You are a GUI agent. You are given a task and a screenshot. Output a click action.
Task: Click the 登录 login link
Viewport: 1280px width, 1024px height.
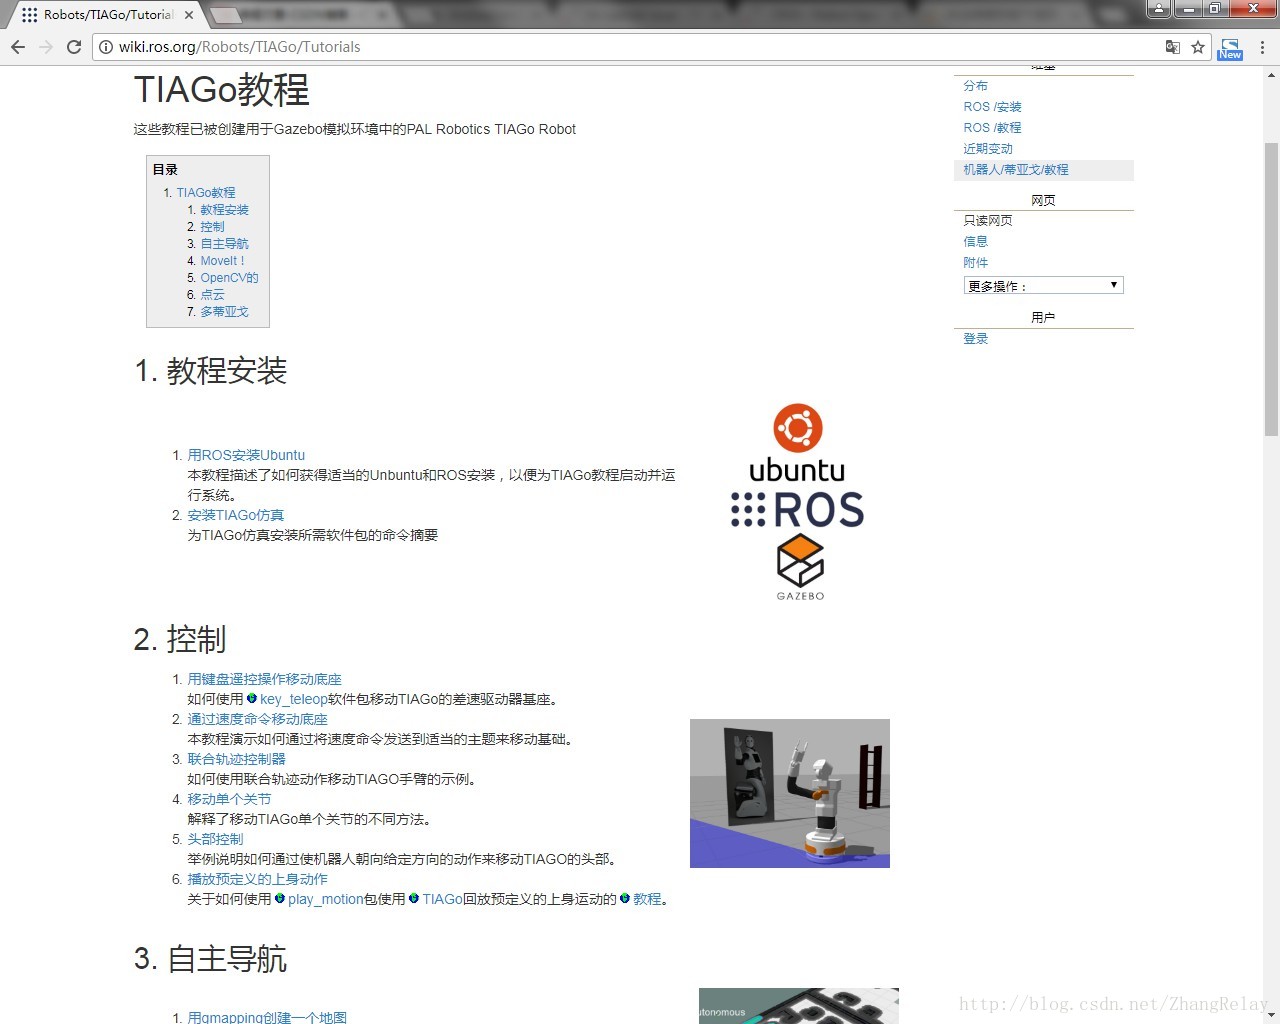(975, 339)
